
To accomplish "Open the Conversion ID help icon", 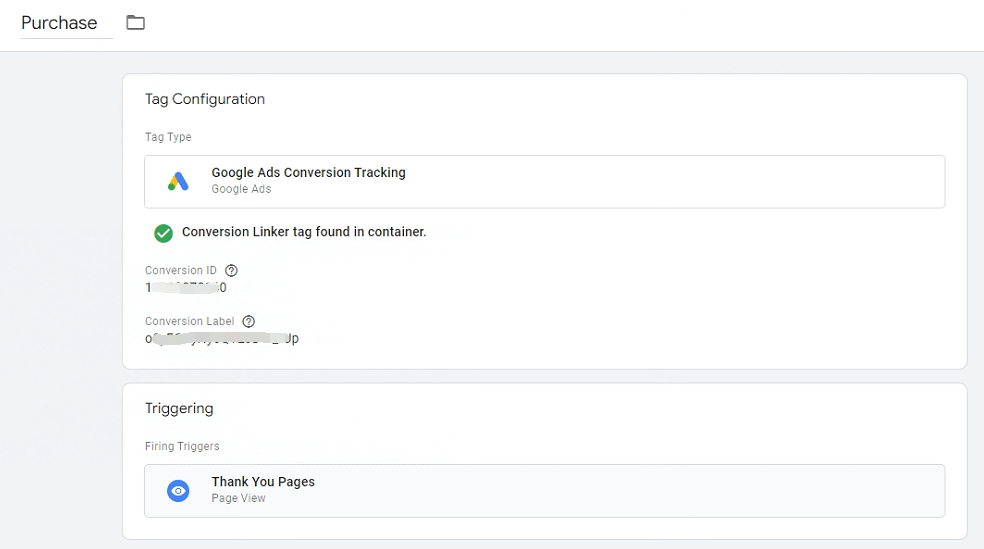I will (x=232, y=270).
